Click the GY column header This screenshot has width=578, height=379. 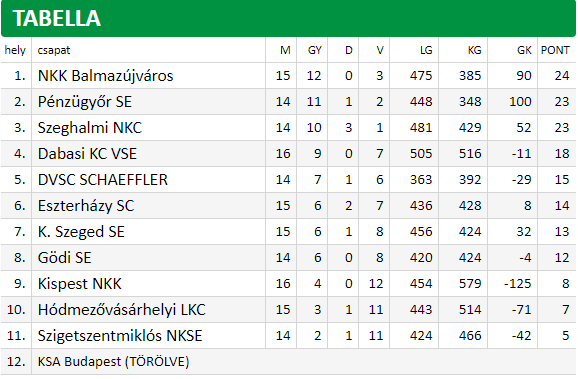[315, 50]
